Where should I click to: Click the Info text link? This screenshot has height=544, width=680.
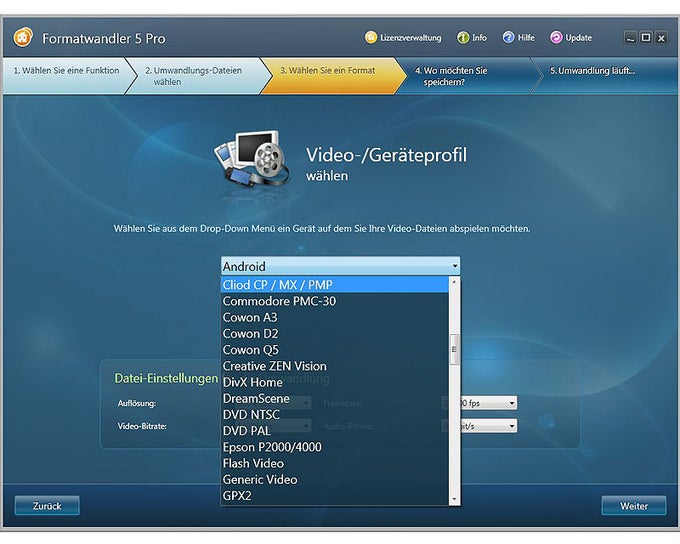(x=479, y=38)
